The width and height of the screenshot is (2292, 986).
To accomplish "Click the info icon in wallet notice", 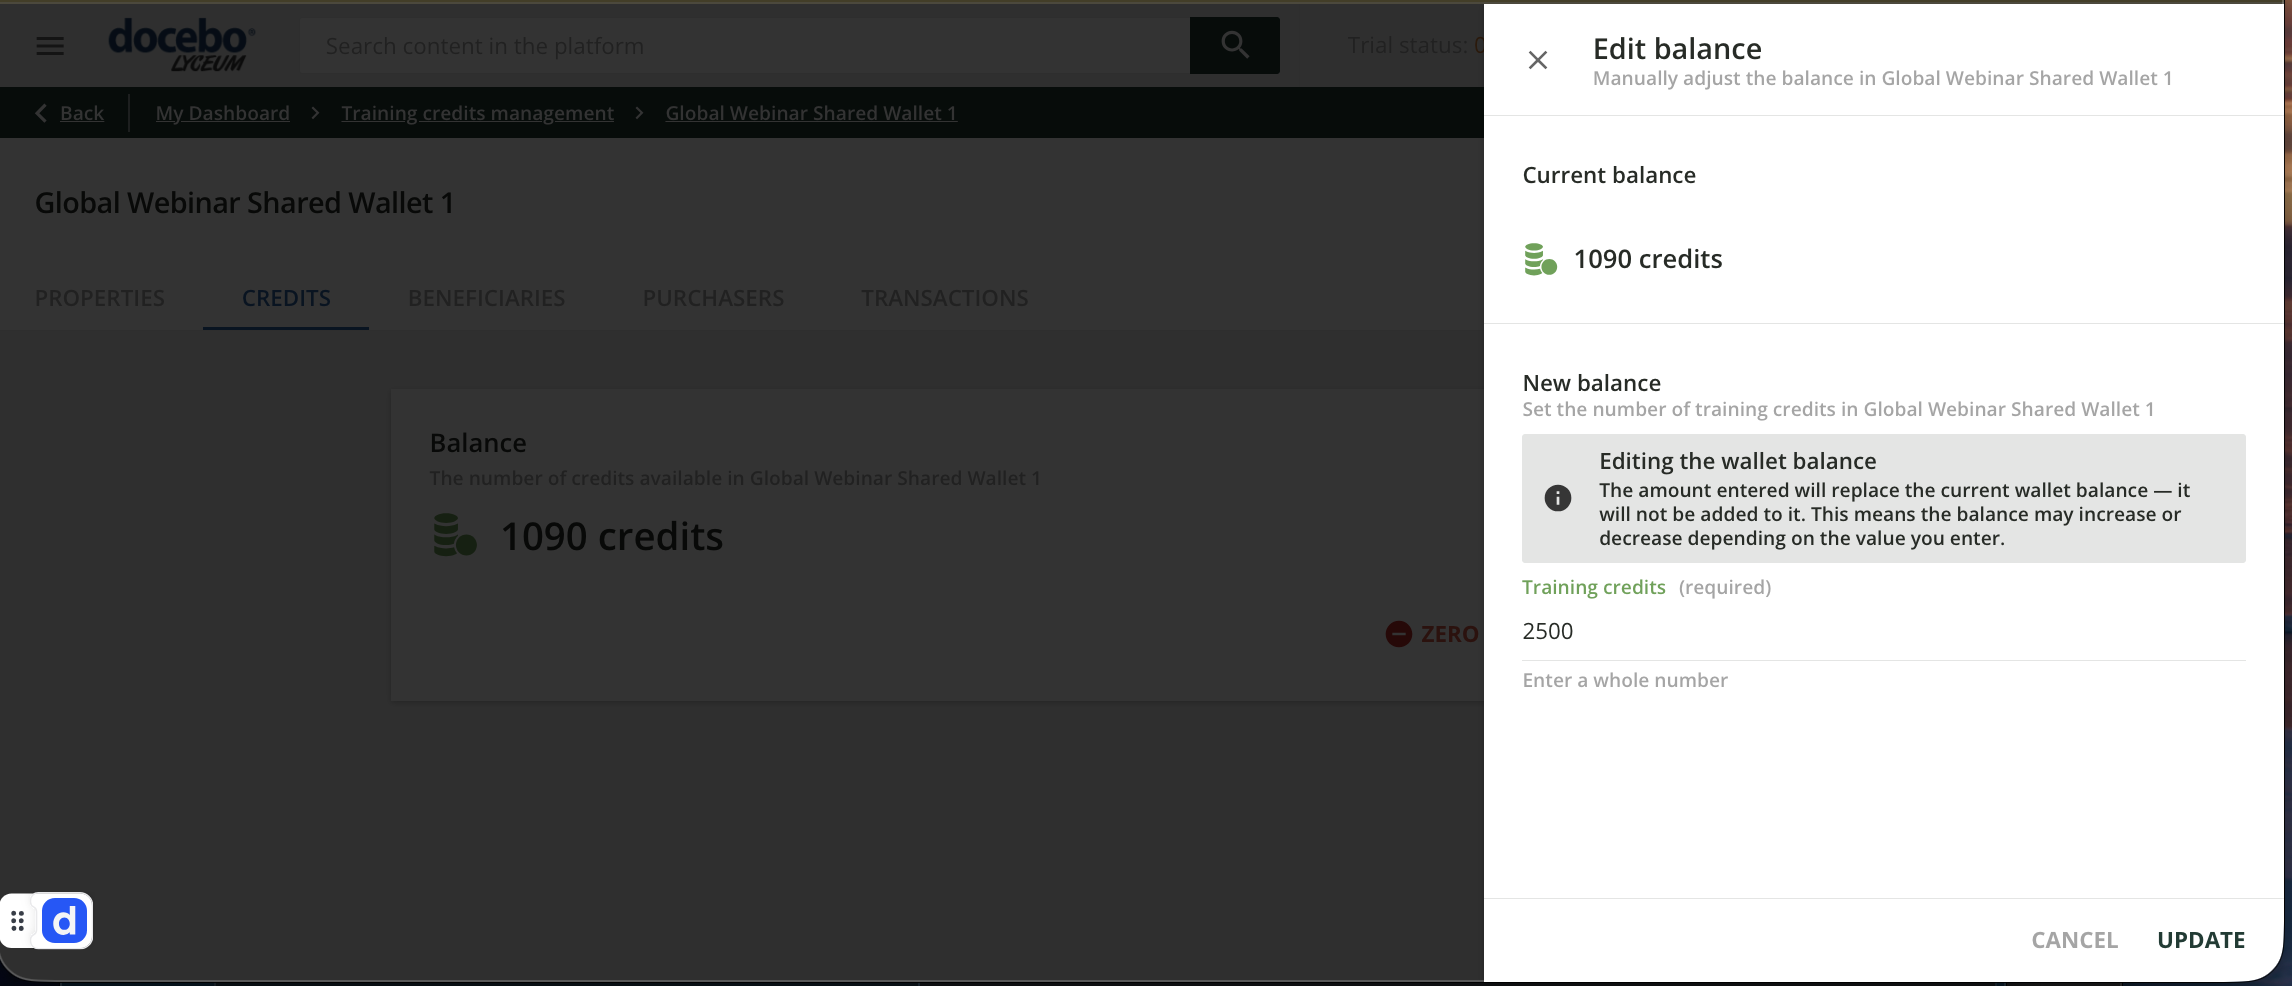I will pos(1557,498).
